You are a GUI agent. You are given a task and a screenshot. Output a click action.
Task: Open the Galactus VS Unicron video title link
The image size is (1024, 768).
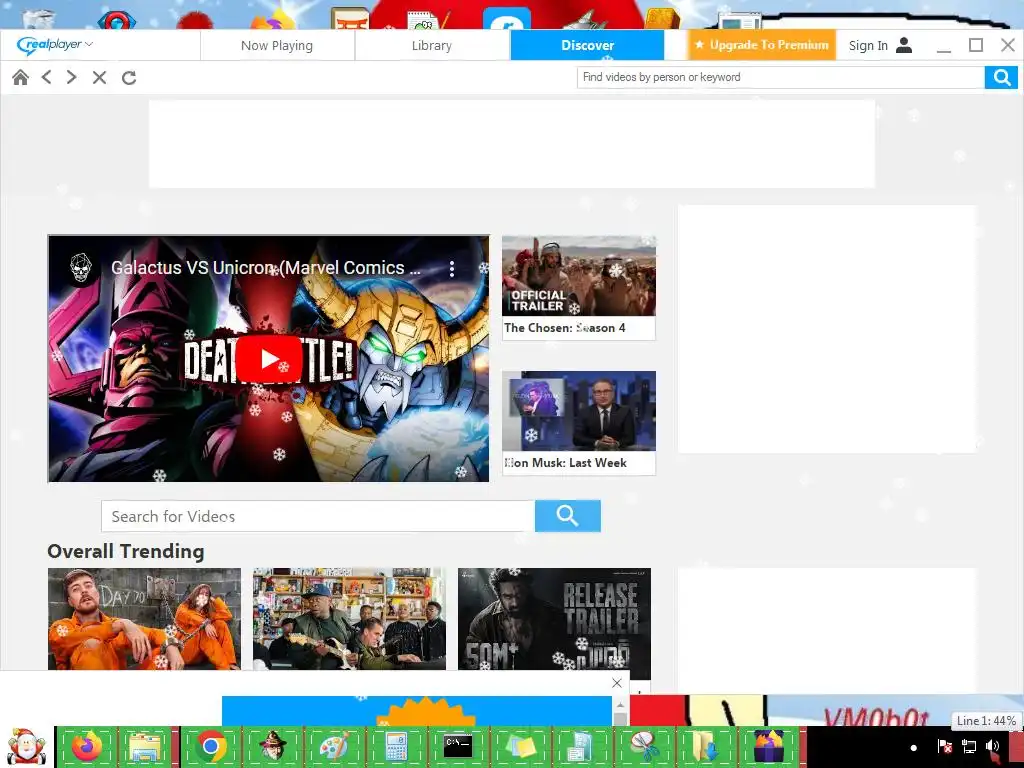coord(266,268)
